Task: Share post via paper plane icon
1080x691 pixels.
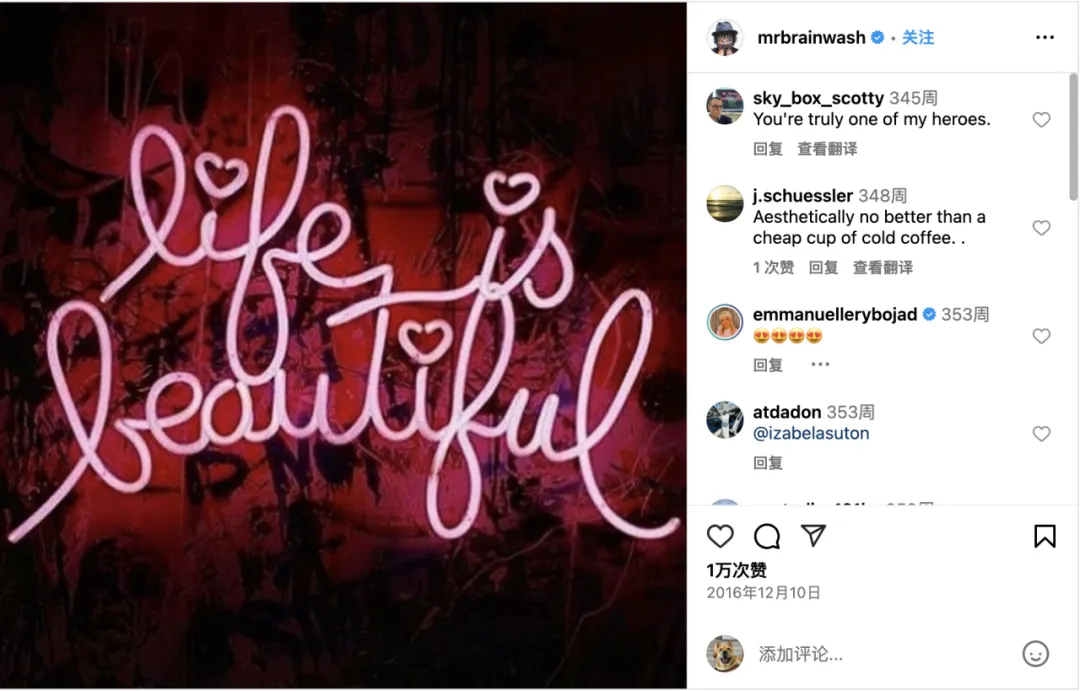Action: click(x=813, y=535)
